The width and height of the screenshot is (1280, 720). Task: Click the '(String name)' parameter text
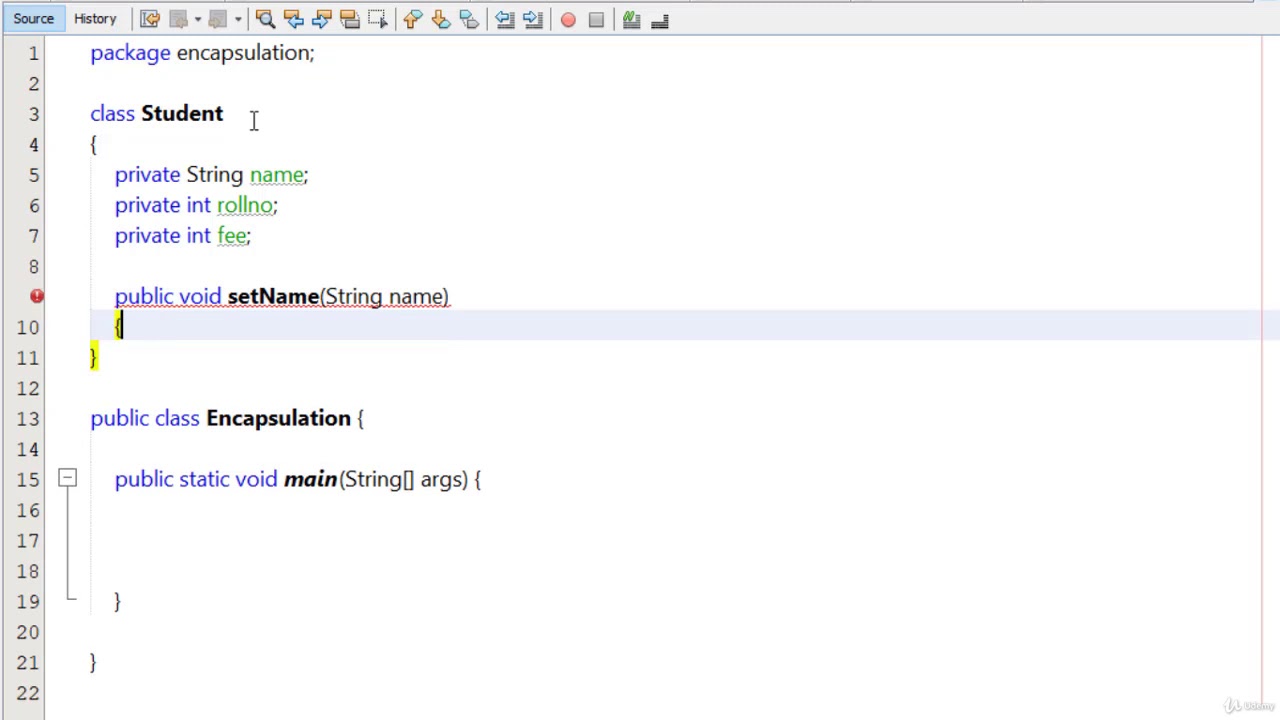tap(385, 296)
